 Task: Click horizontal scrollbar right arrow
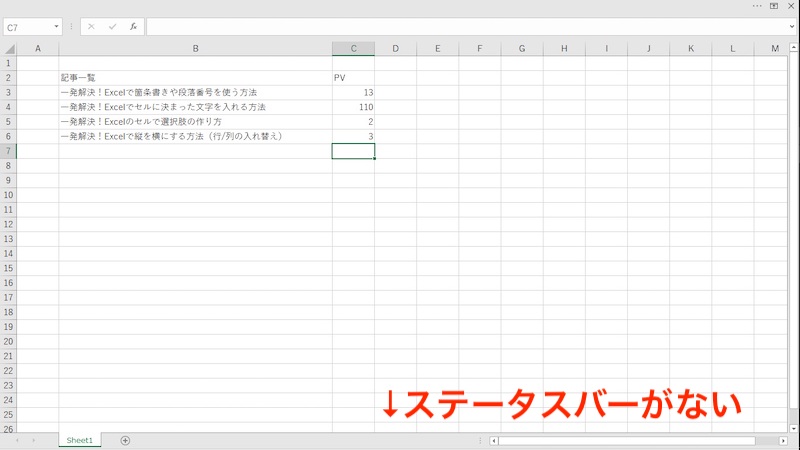pos(783,441)
